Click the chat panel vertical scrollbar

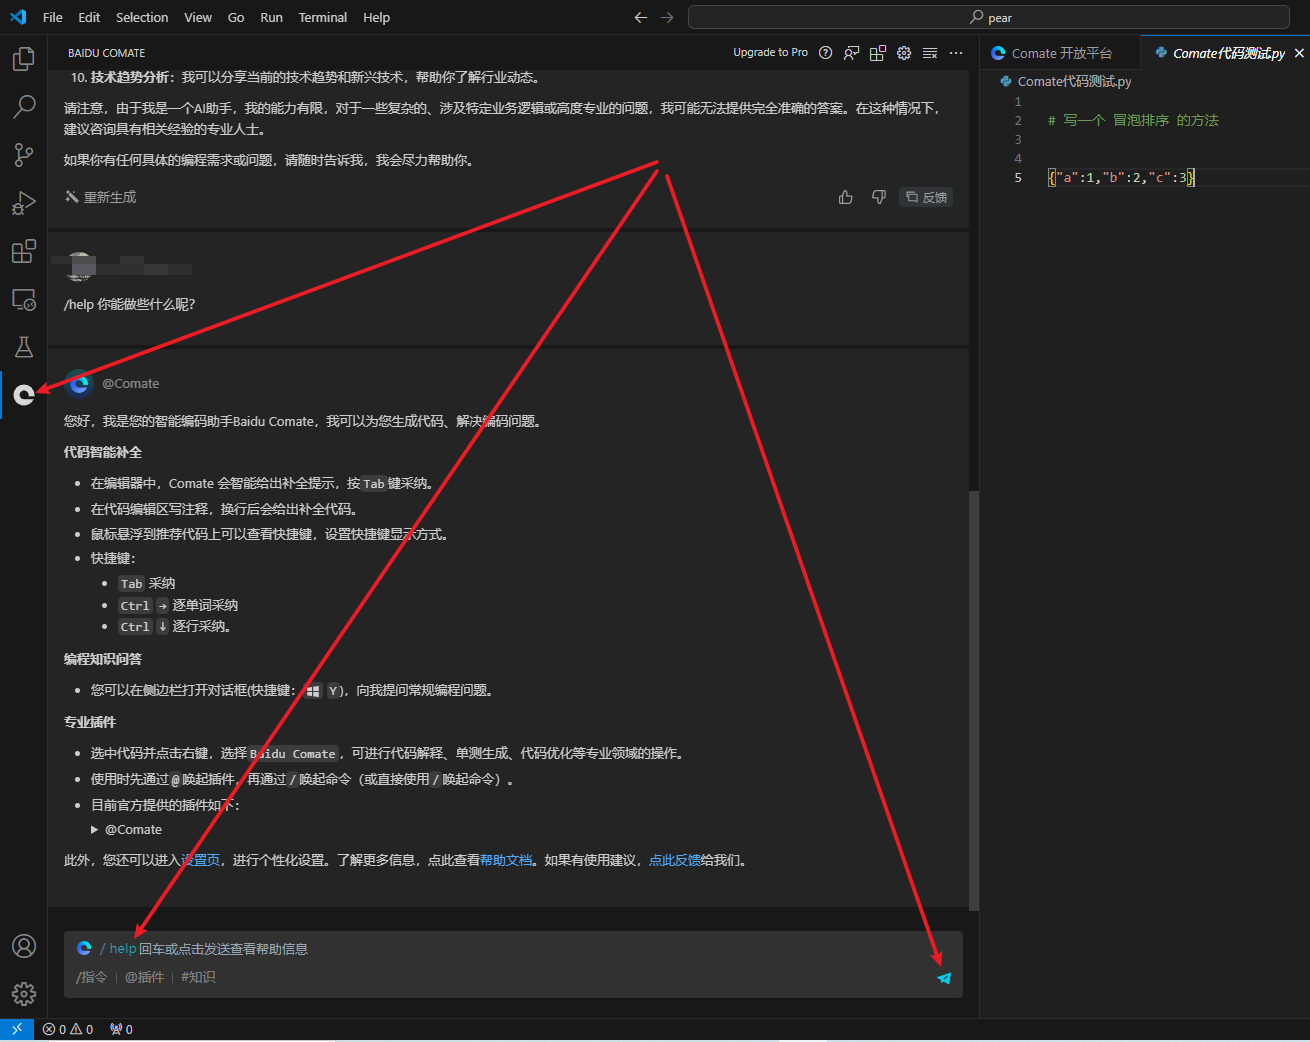click(x=974, y=700)
